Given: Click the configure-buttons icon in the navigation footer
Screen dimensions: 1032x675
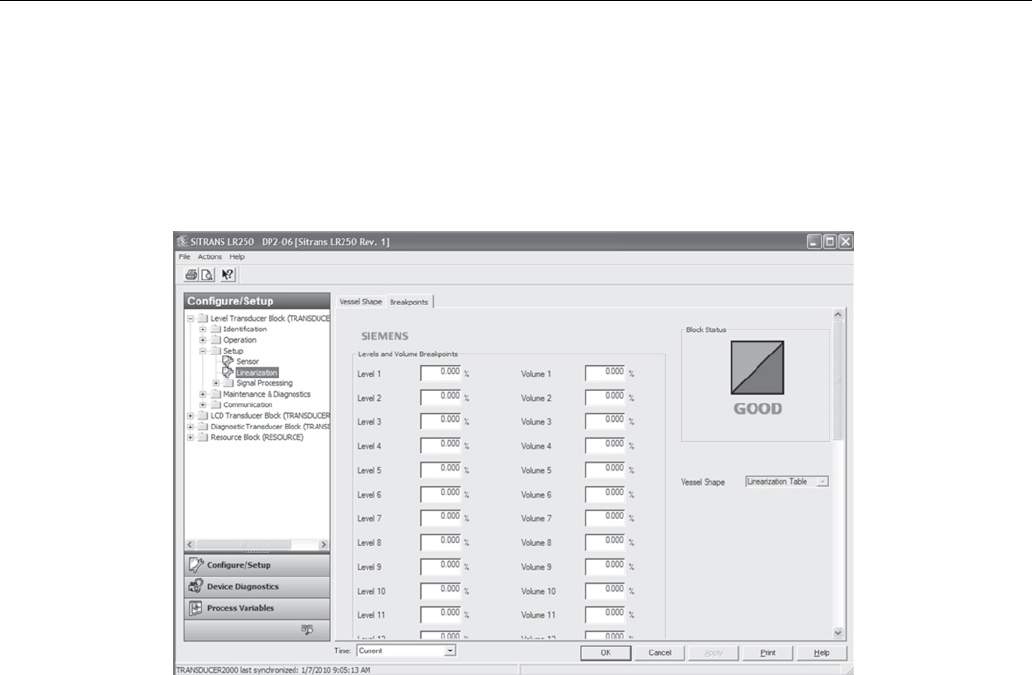Looking at the screenshot, I should tap(307, 630).
